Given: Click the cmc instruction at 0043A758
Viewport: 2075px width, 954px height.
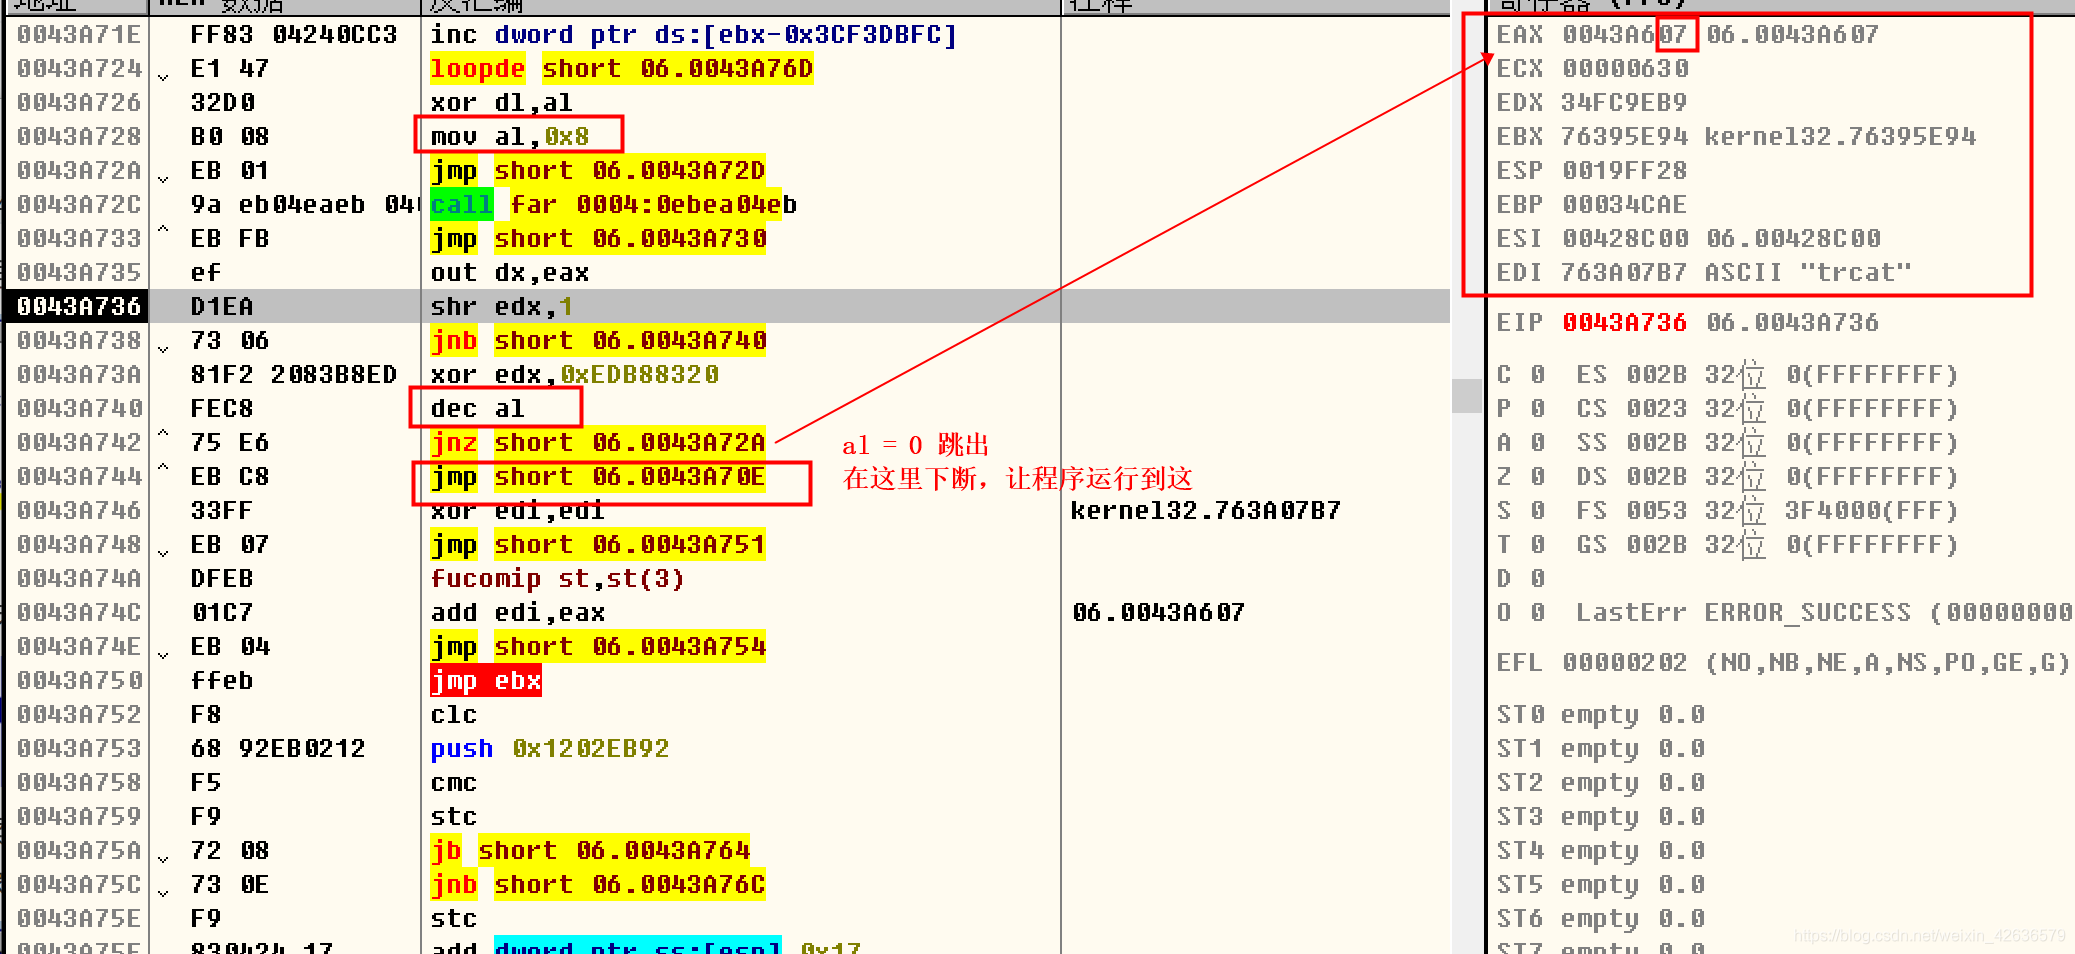Looking at the screenshot, I should pyautogui.click(x=453, y=783).
